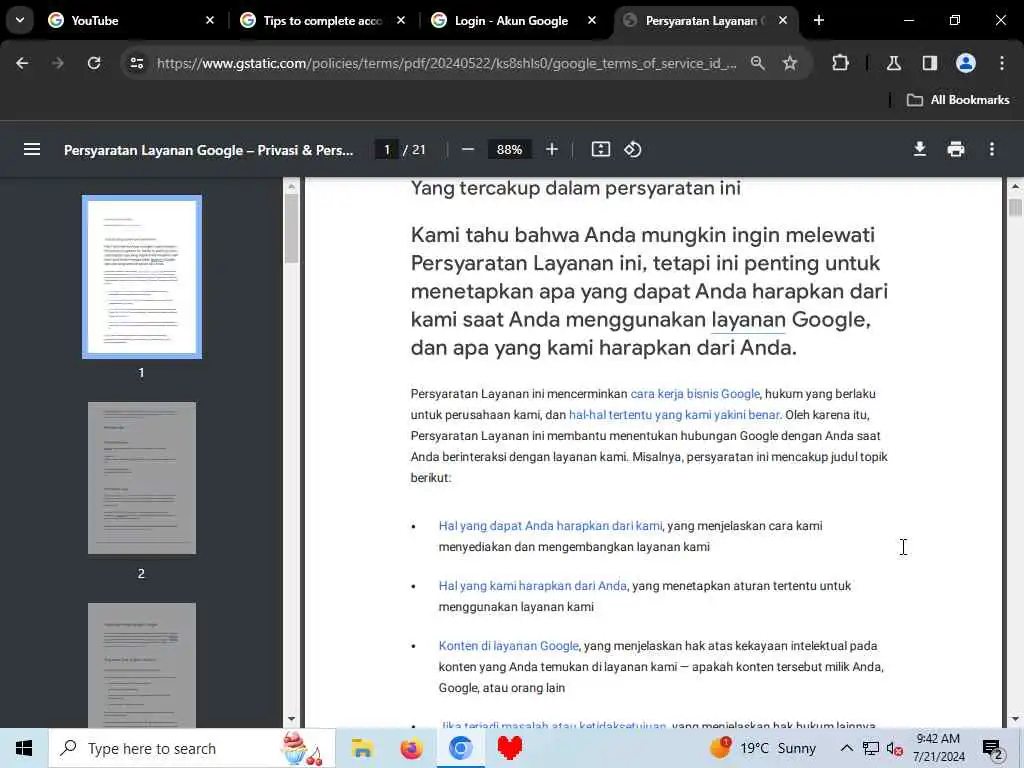
Task: Open the zoom magnifier in address bar
Action: coord(758,63)
